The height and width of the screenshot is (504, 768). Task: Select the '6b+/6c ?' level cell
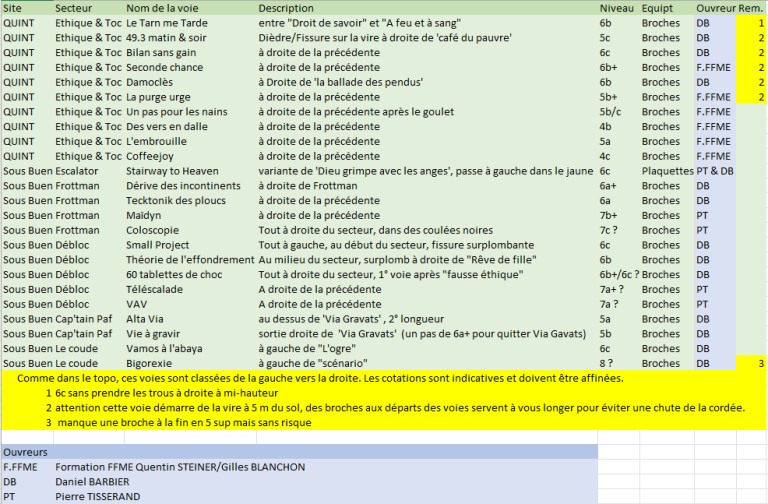click(x=618, y=274)
